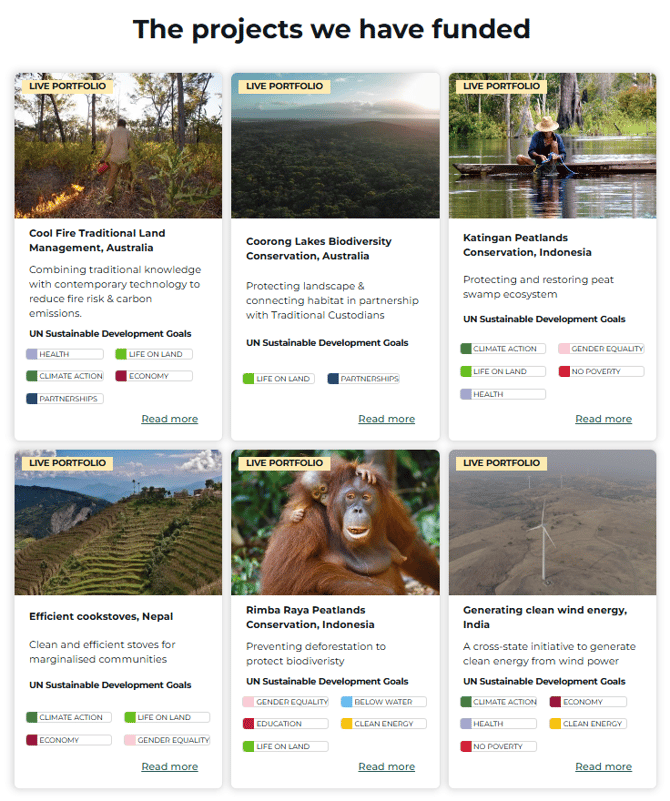Click the Live Portfolio badge on Katingan image
This screenshot has height=801, width=670.
(501, 86)
